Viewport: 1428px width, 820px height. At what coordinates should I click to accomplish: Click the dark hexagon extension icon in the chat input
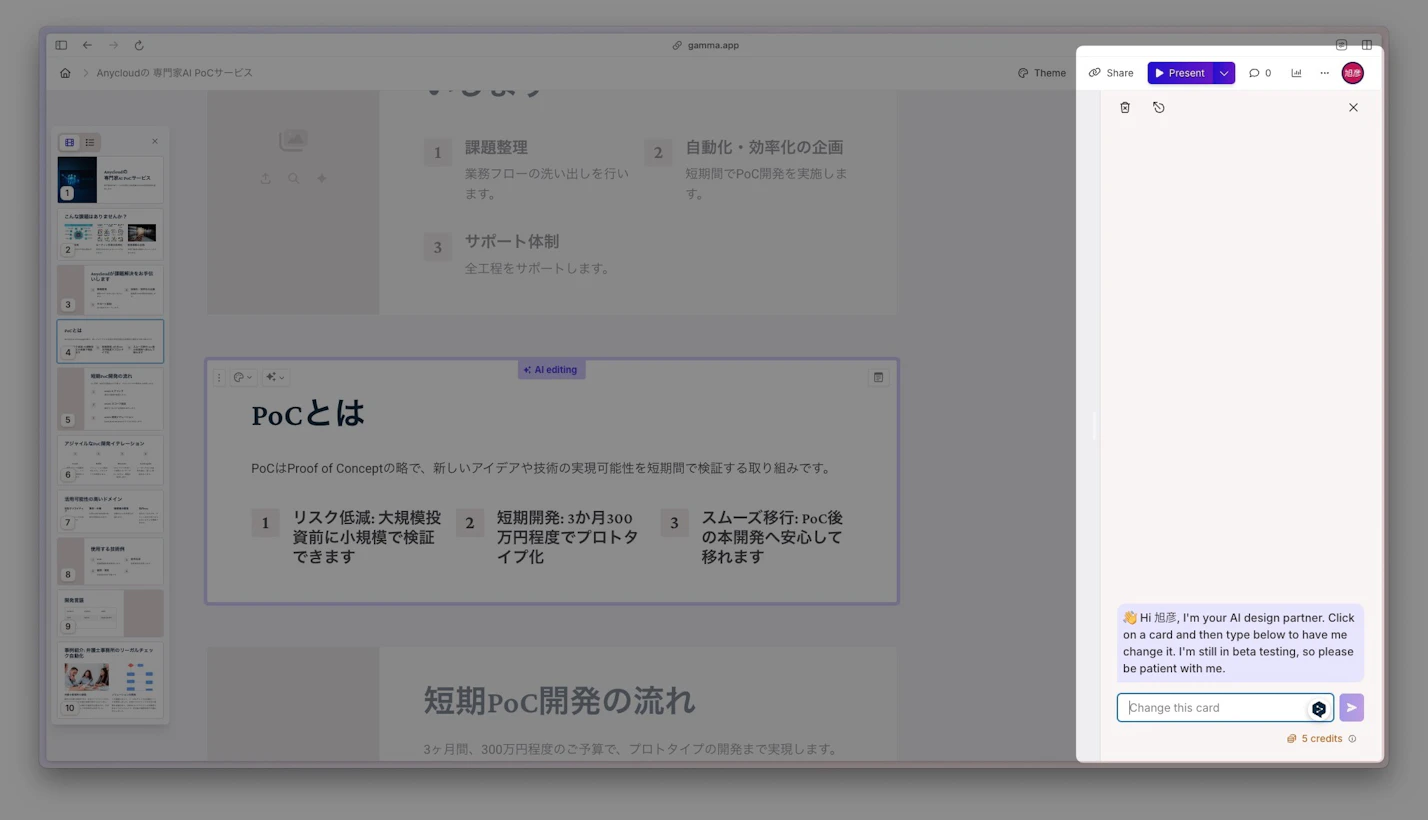coord(1319,709)
